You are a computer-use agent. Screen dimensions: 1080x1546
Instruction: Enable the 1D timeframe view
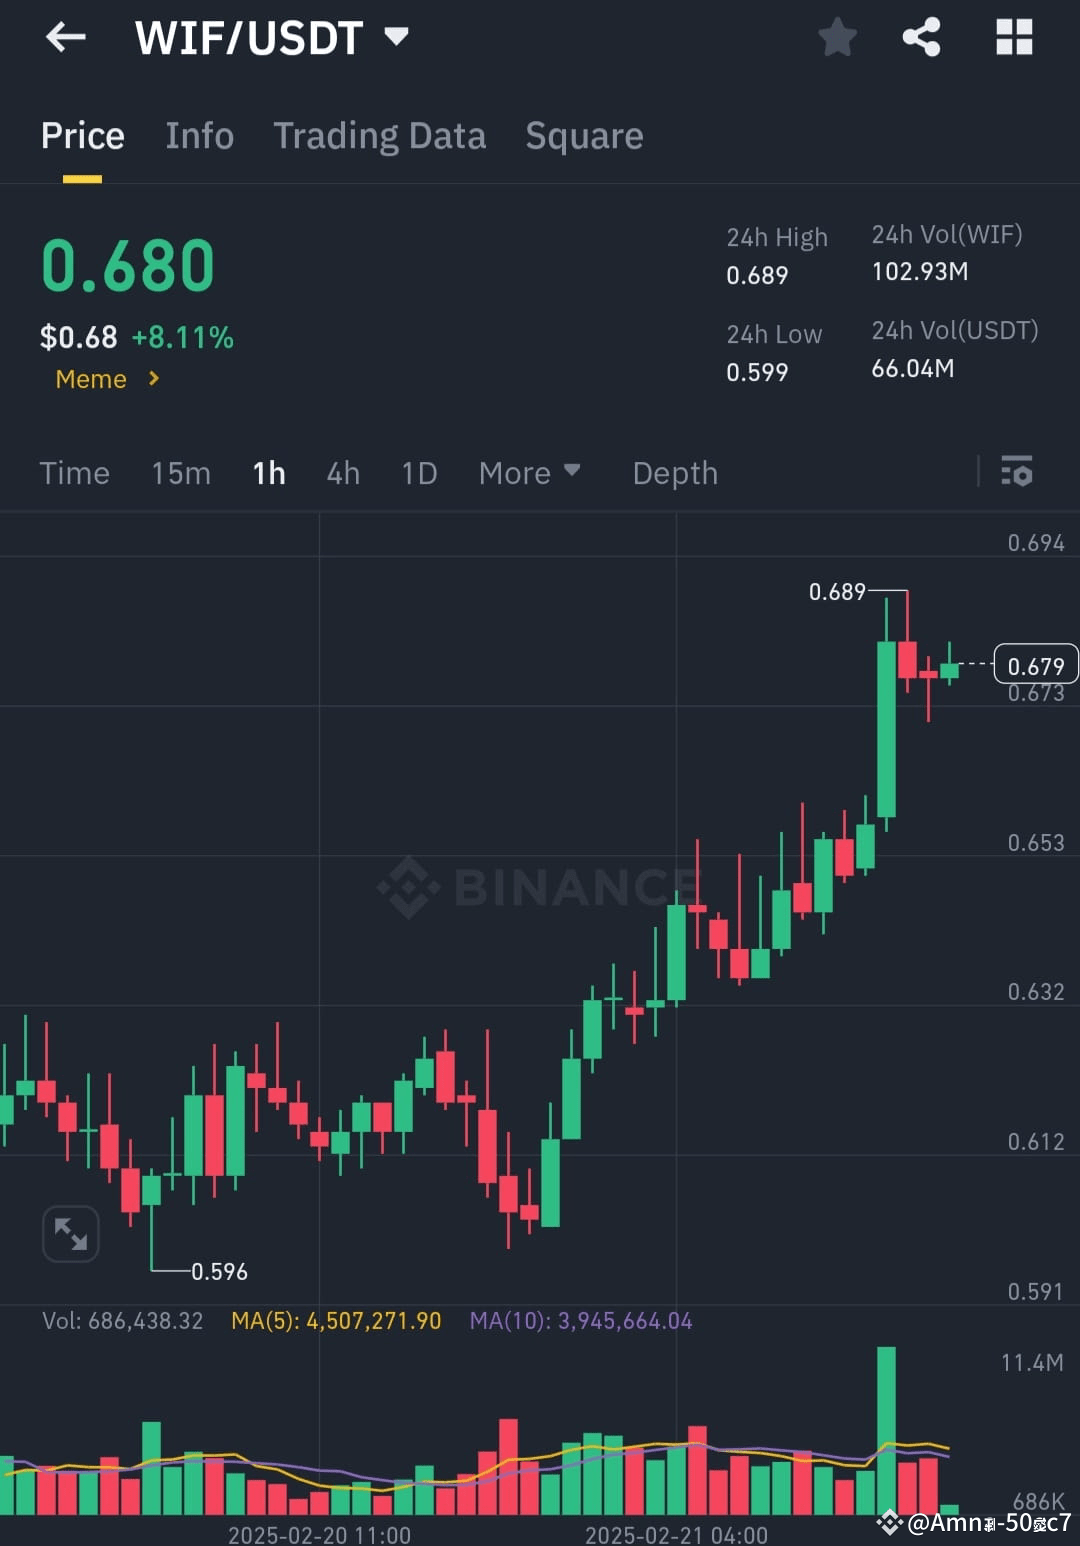tap(418, 472)
